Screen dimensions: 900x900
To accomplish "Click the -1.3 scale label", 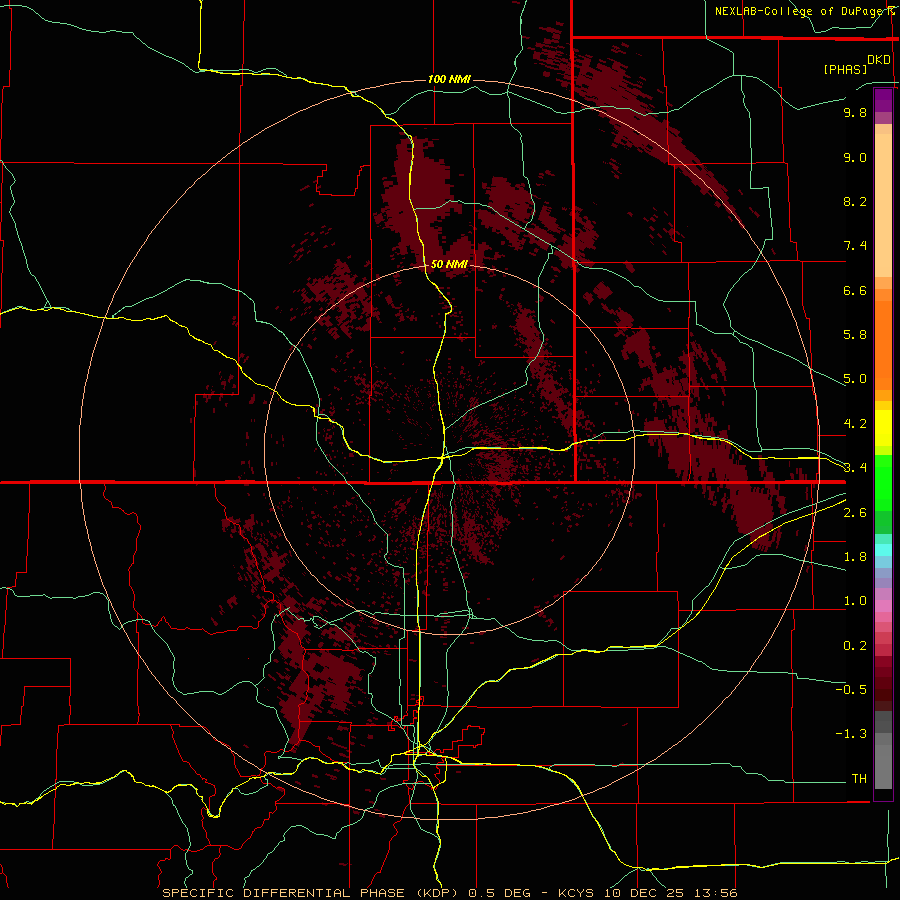I will pos(851,734).
